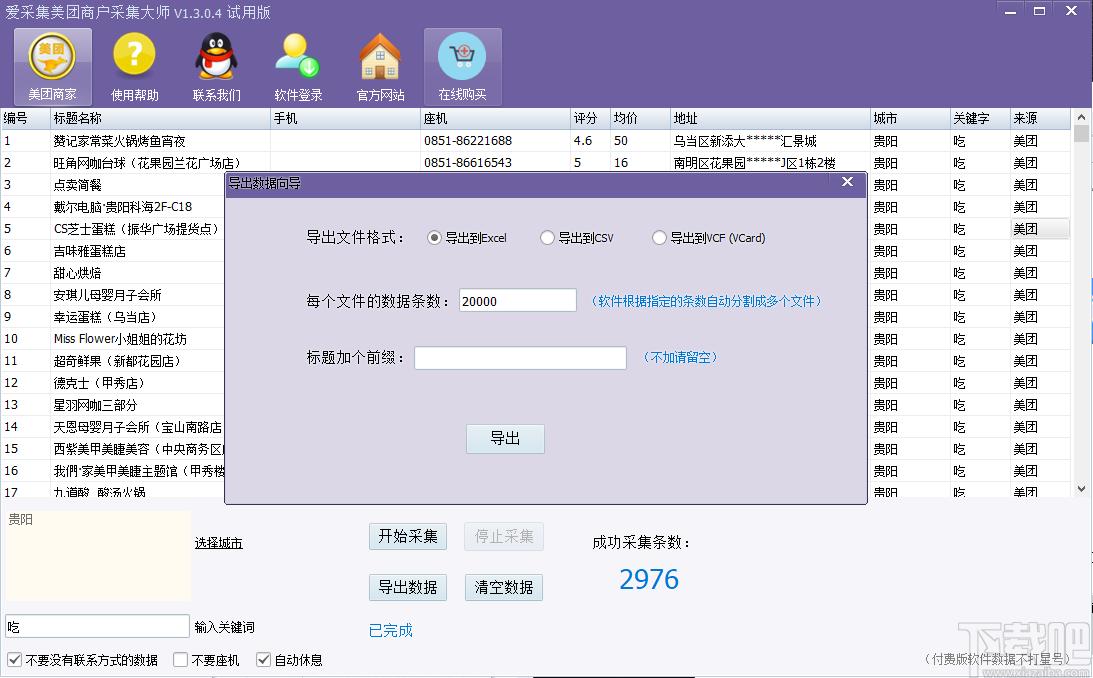
Task: Click table scrollbar up arrow
Action: [x=1081, y=118]
